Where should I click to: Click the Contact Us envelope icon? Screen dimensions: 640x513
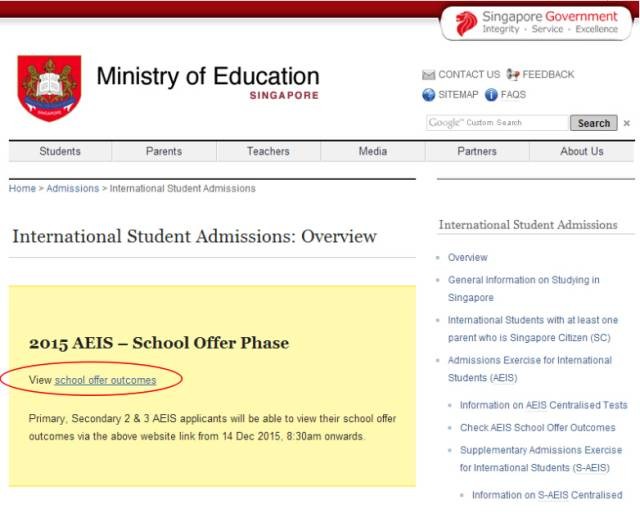[x=429, y=75]
